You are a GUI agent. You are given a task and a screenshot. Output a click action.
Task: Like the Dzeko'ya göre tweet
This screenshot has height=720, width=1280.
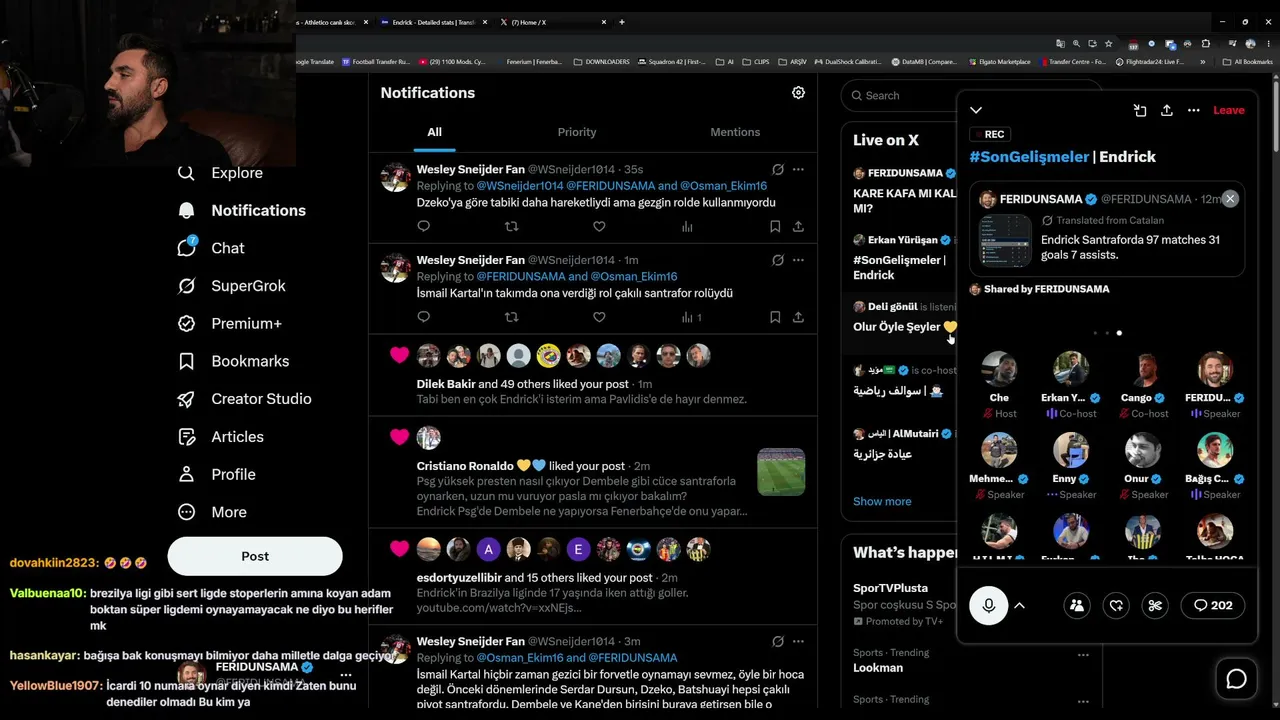(599, 227)
